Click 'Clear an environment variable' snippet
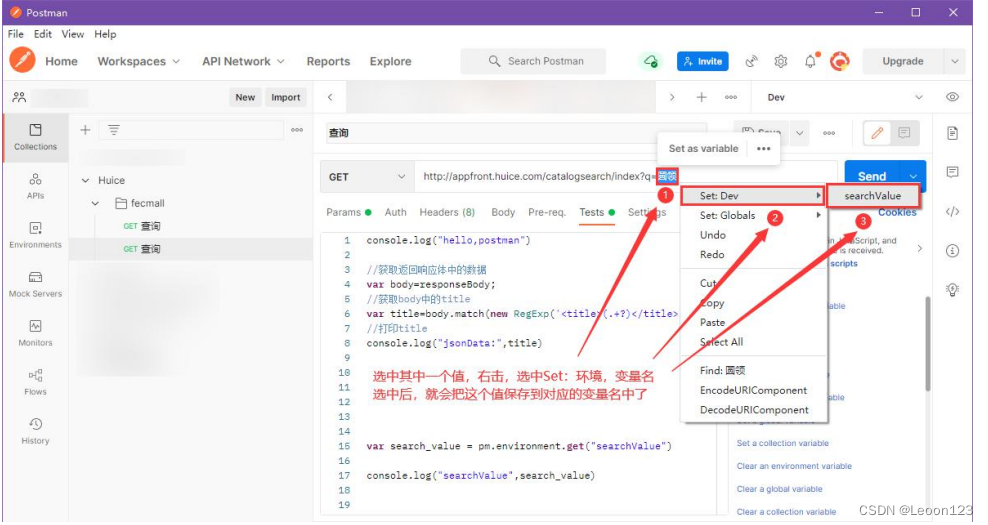 [x=794, y=466]
